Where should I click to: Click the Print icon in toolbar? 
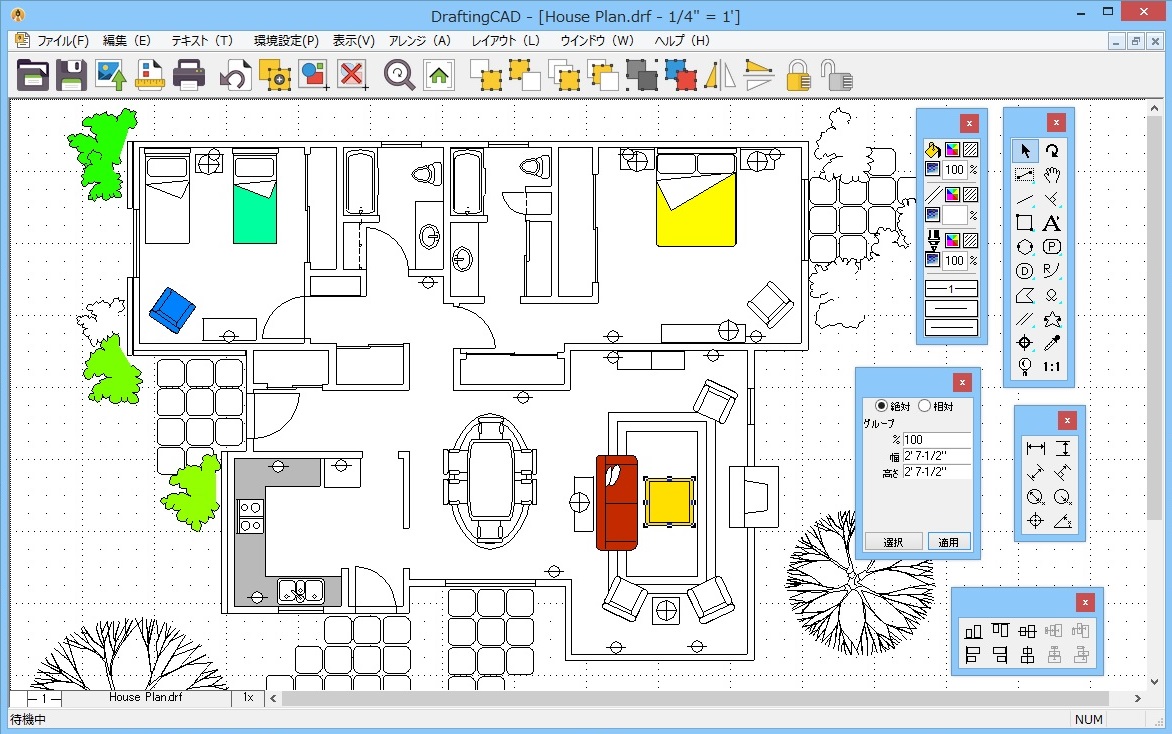pyautogui.click(x=189, y=75)
